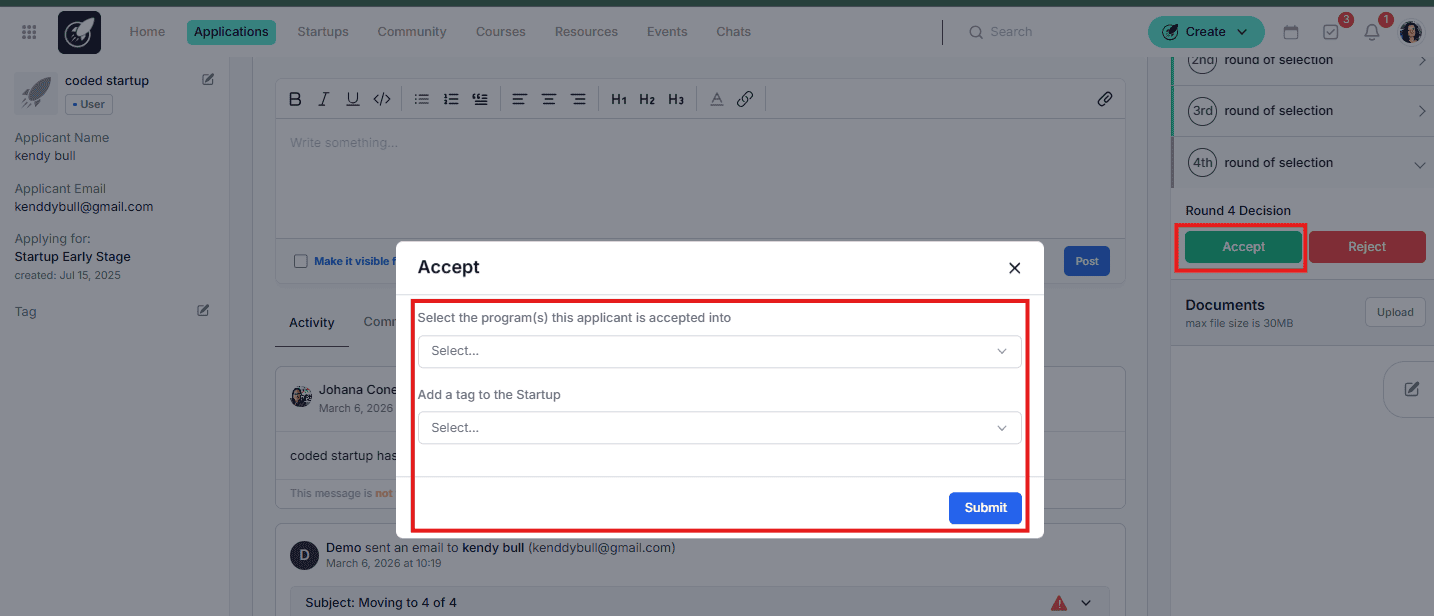1434x616 pixels.
Task: Expand the 3rd round of selection
Action: tap(1421, 111)
